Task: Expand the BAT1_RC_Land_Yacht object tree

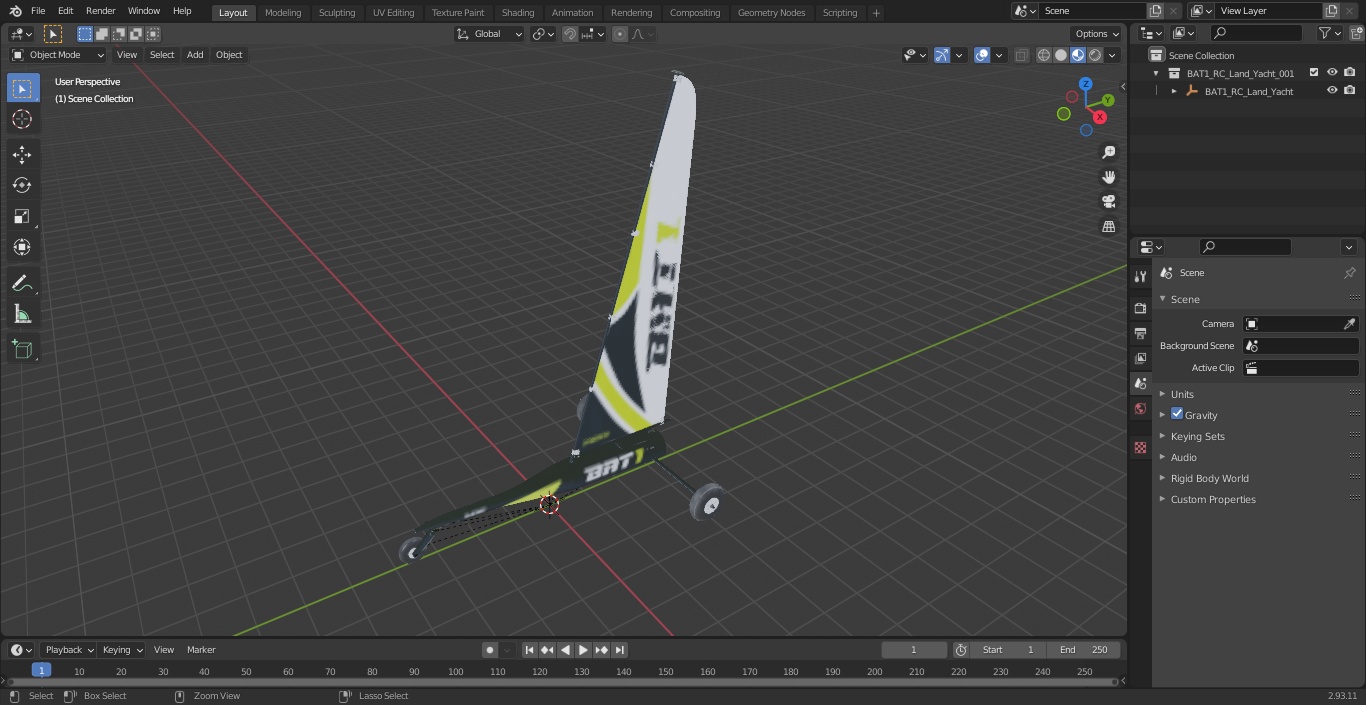Action: (1174, 91)
